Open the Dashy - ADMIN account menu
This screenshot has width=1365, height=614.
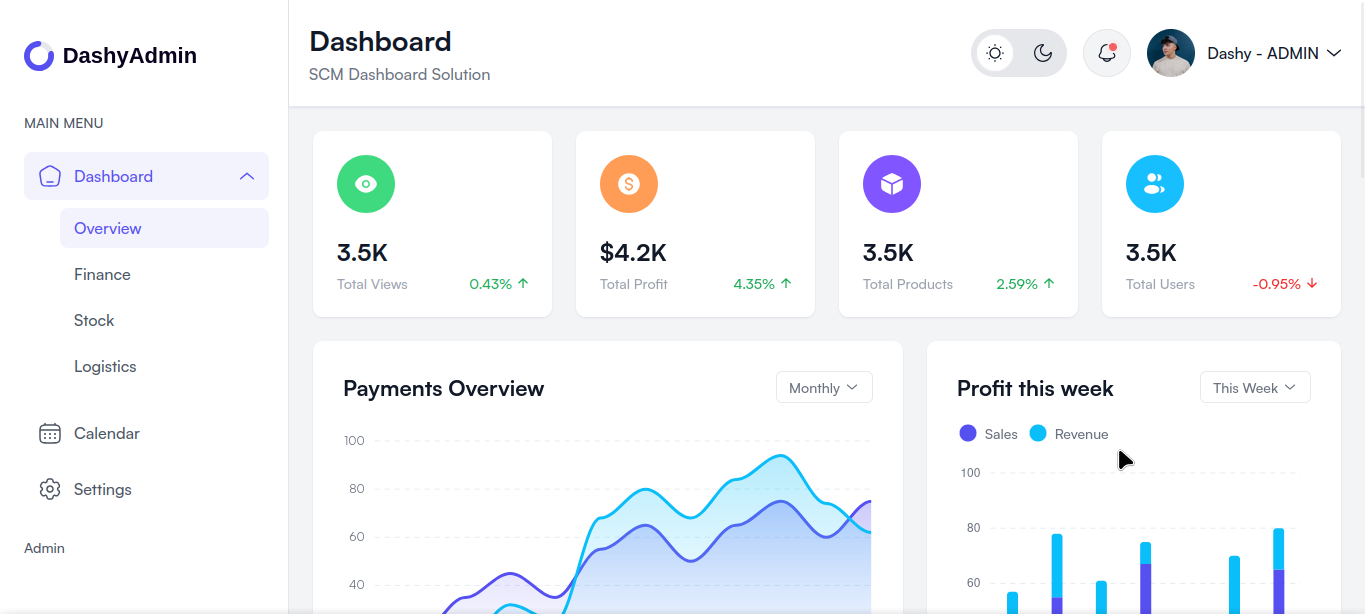(x=1273, y=53)
